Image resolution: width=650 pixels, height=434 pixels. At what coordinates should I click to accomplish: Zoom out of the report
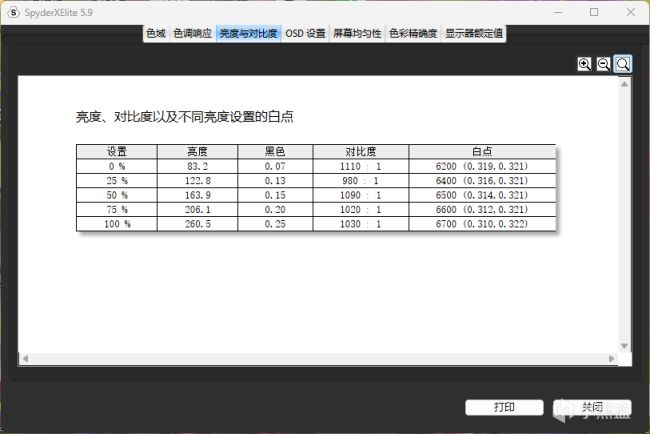coord(604,64)
